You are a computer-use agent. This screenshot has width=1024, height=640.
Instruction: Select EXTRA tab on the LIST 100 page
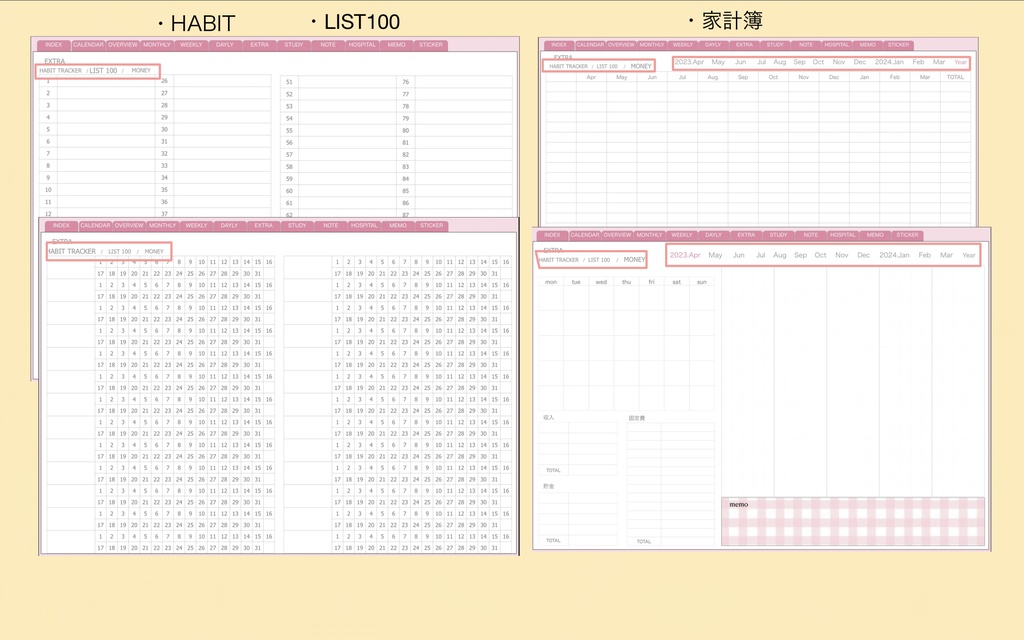tap(259, 45)
